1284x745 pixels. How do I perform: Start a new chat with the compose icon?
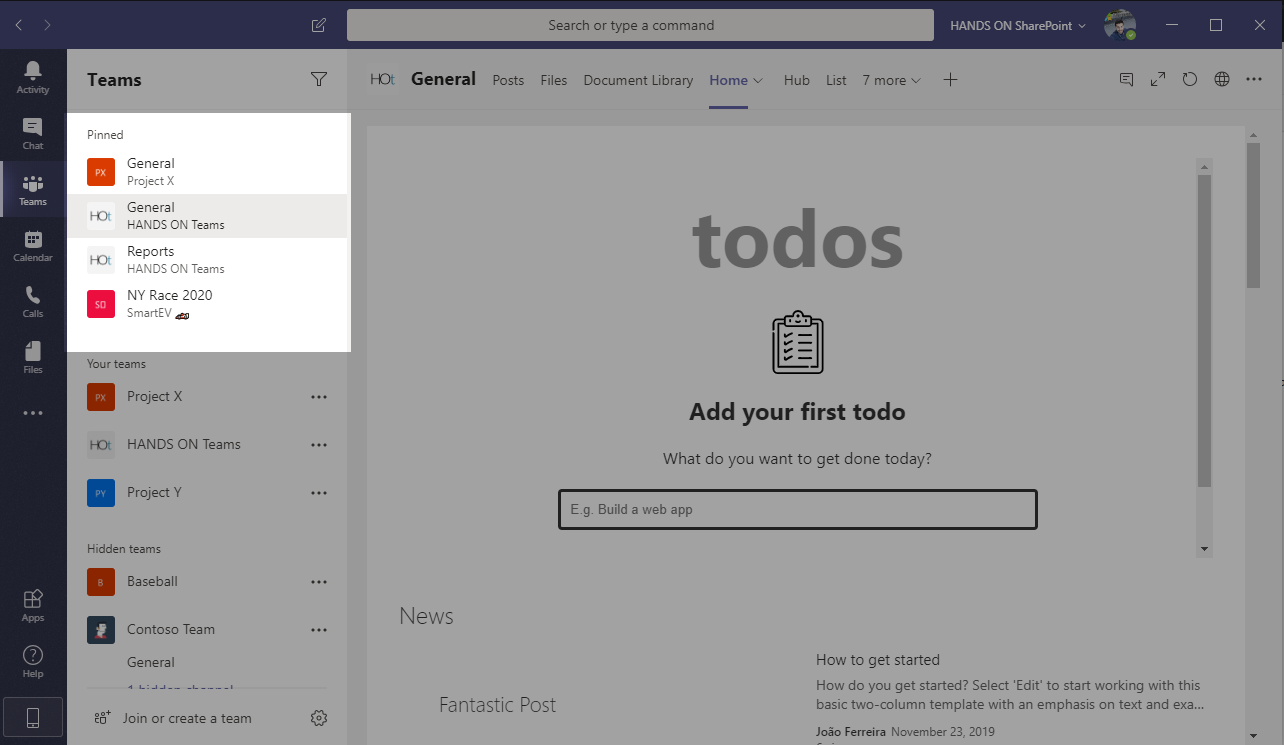318,24
